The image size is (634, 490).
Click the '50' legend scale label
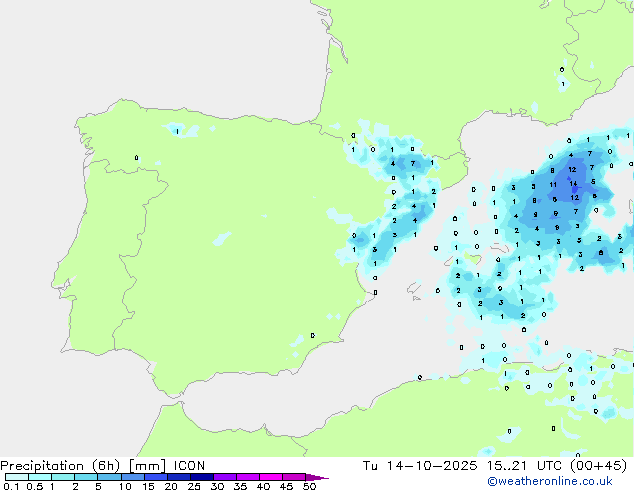coord(309,486)
